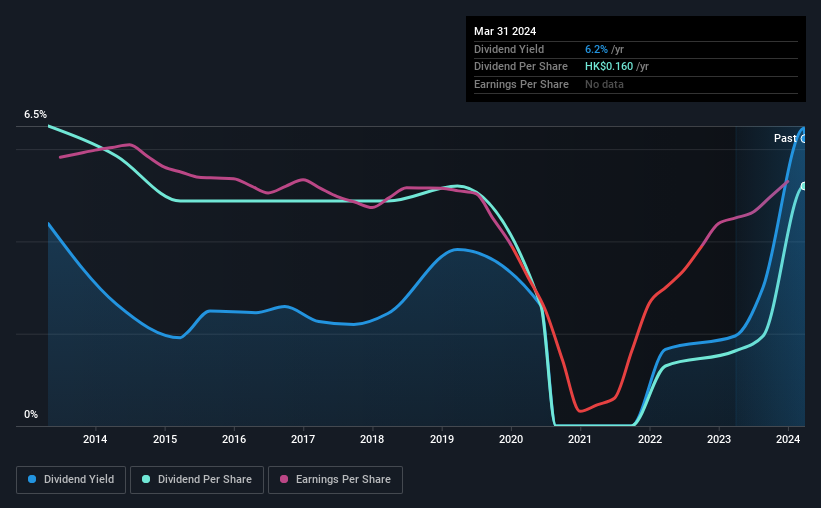
Task: Click the pink Earnings Per Share legend dot
Action: 284,479
